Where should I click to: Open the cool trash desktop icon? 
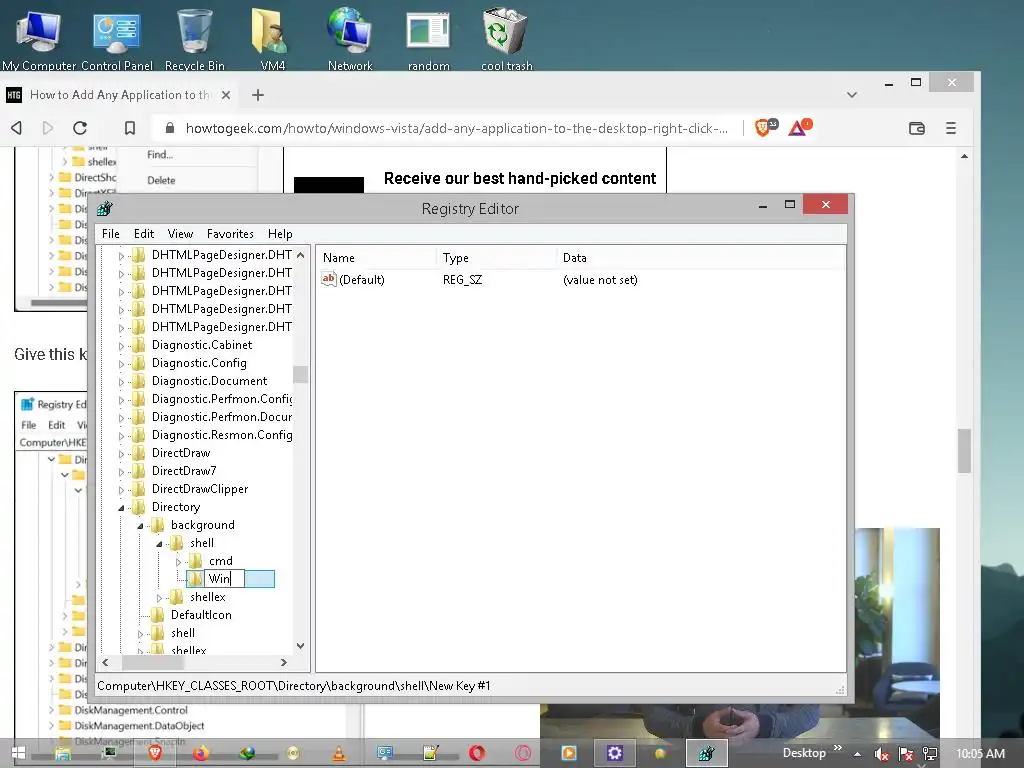[506, 38]
